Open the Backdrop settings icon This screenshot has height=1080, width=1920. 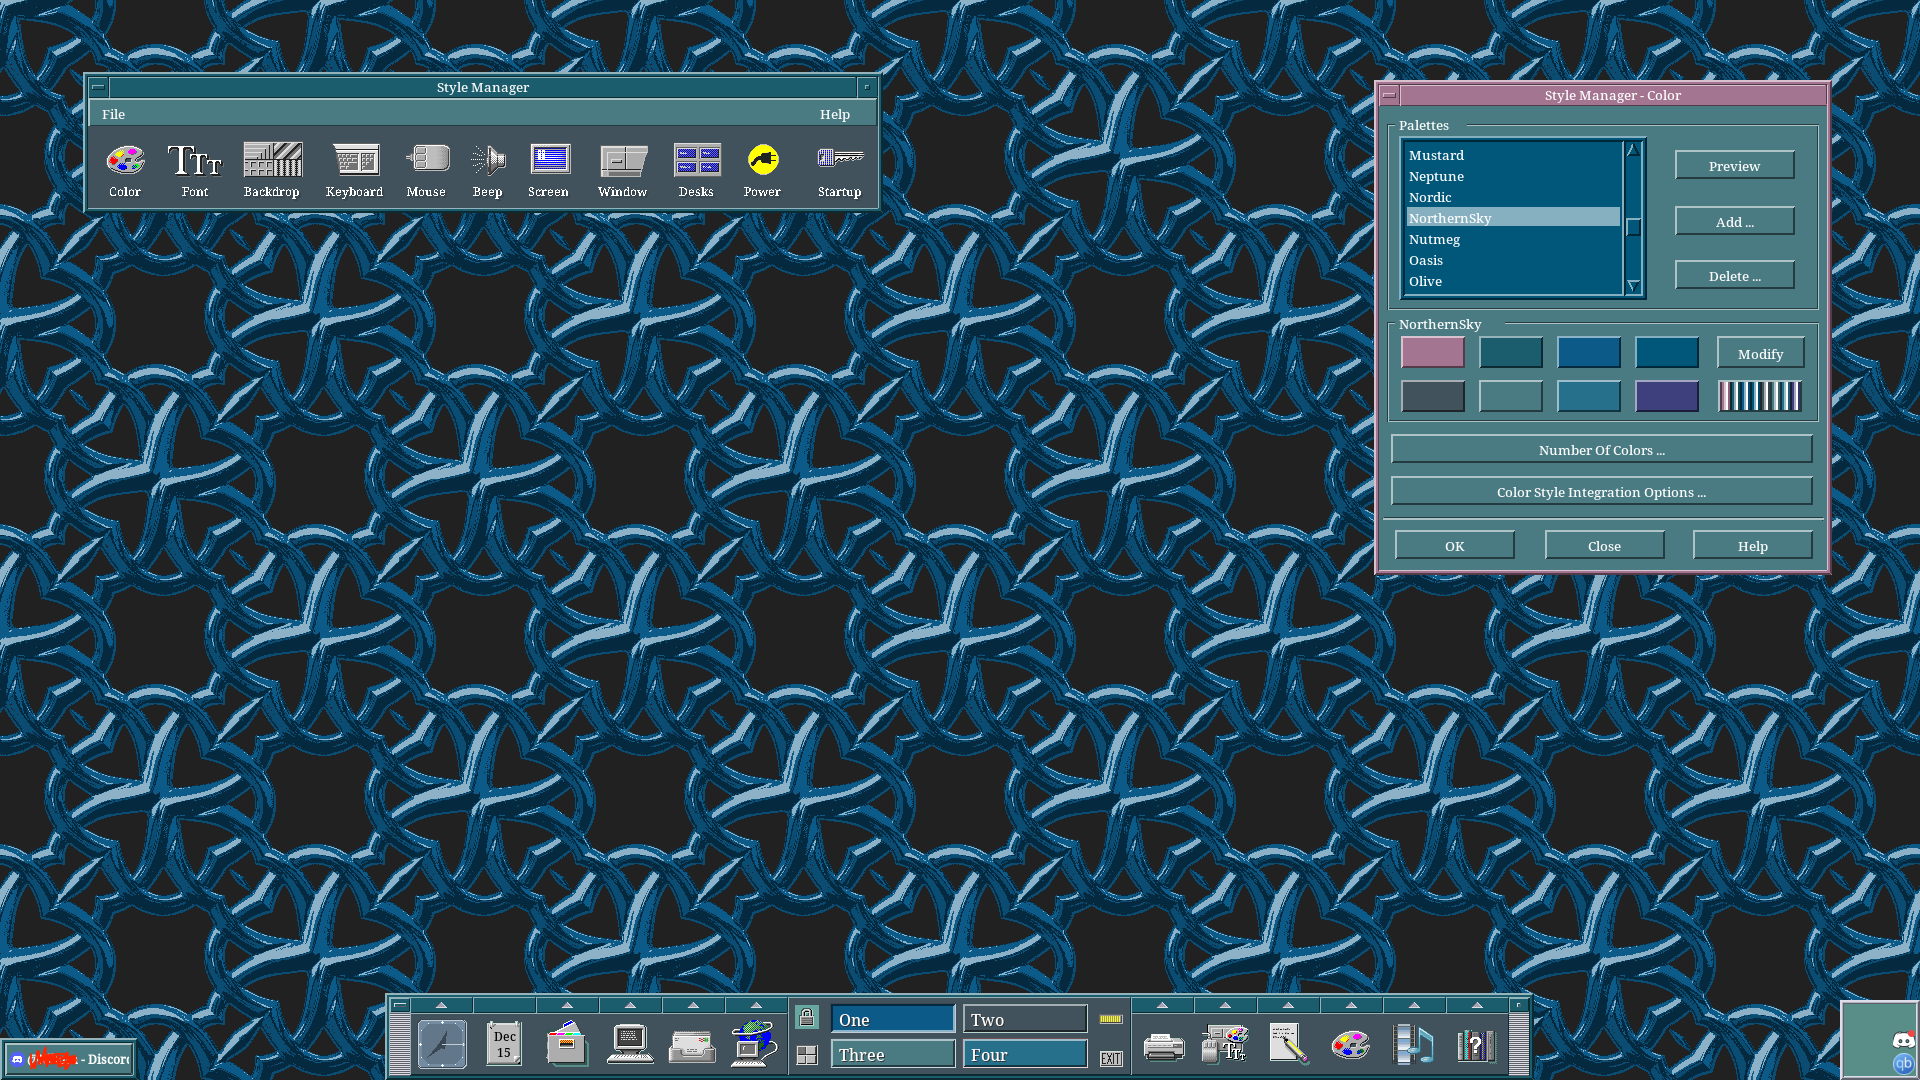coord(272,169)
